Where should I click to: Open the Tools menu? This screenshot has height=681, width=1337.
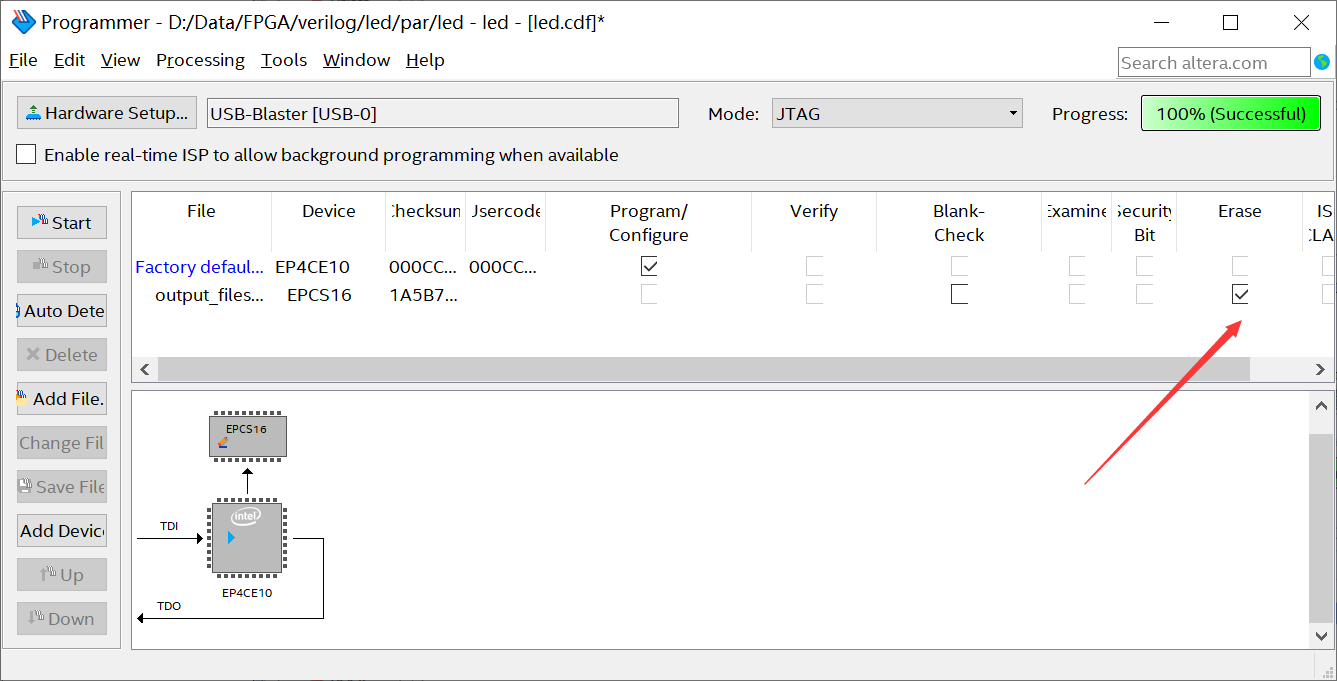tap(284, 60)
